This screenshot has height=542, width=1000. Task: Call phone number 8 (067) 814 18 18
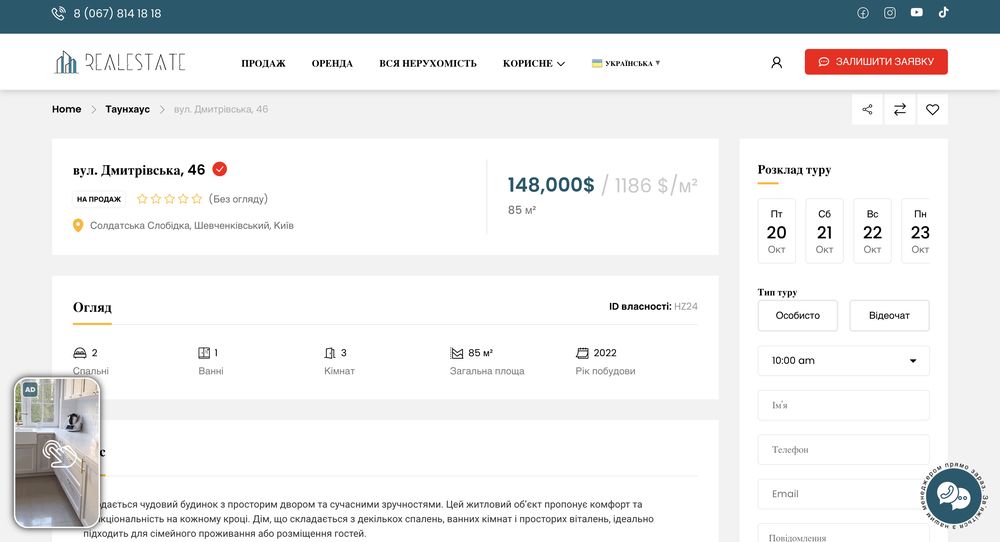[x=117, y=13]
